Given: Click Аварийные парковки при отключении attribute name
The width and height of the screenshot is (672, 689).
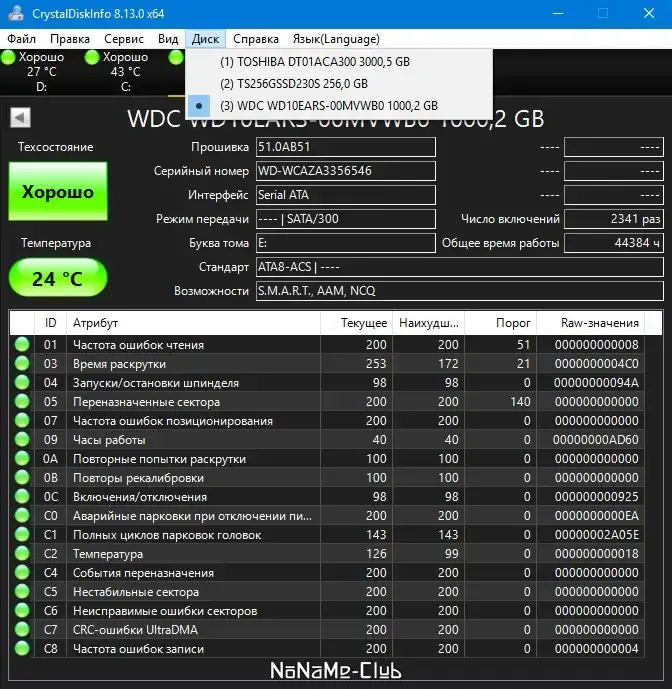Looking at the screenshot, I should tap(193, 515).
